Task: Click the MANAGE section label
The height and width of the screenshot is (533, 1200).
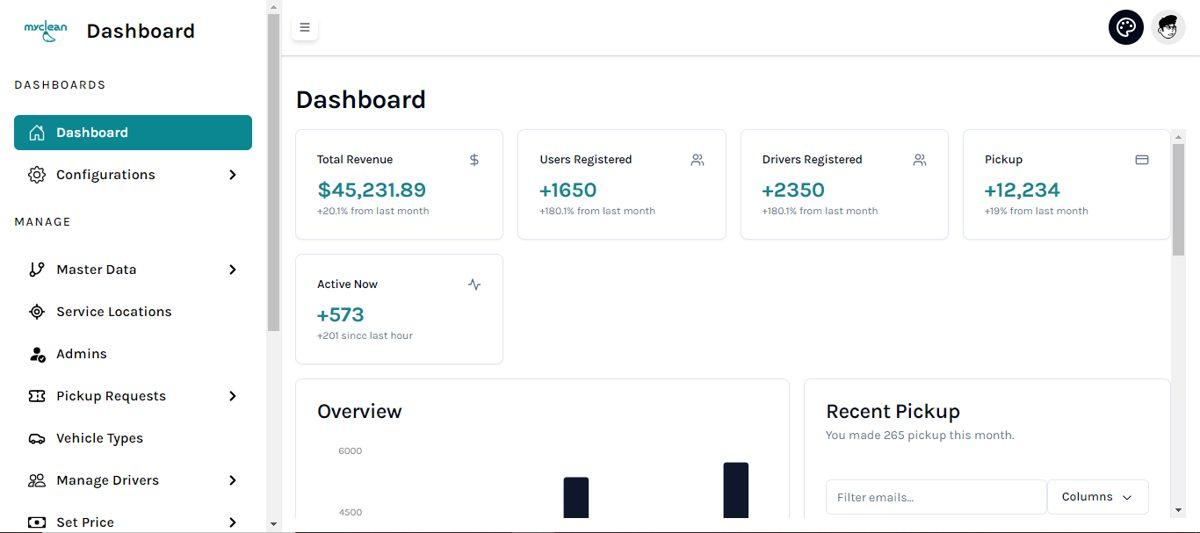Action: (x=43, y=222)
